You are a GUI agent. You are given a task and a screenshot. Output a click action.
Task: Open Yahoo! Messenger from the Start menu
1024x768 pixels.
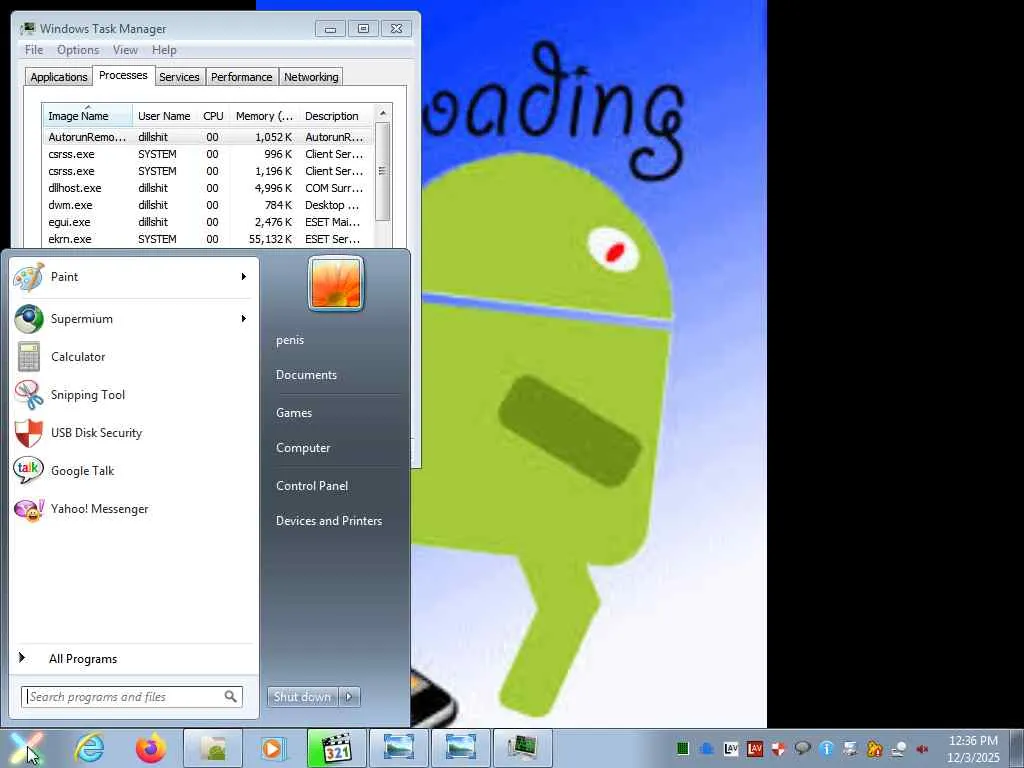134,508
